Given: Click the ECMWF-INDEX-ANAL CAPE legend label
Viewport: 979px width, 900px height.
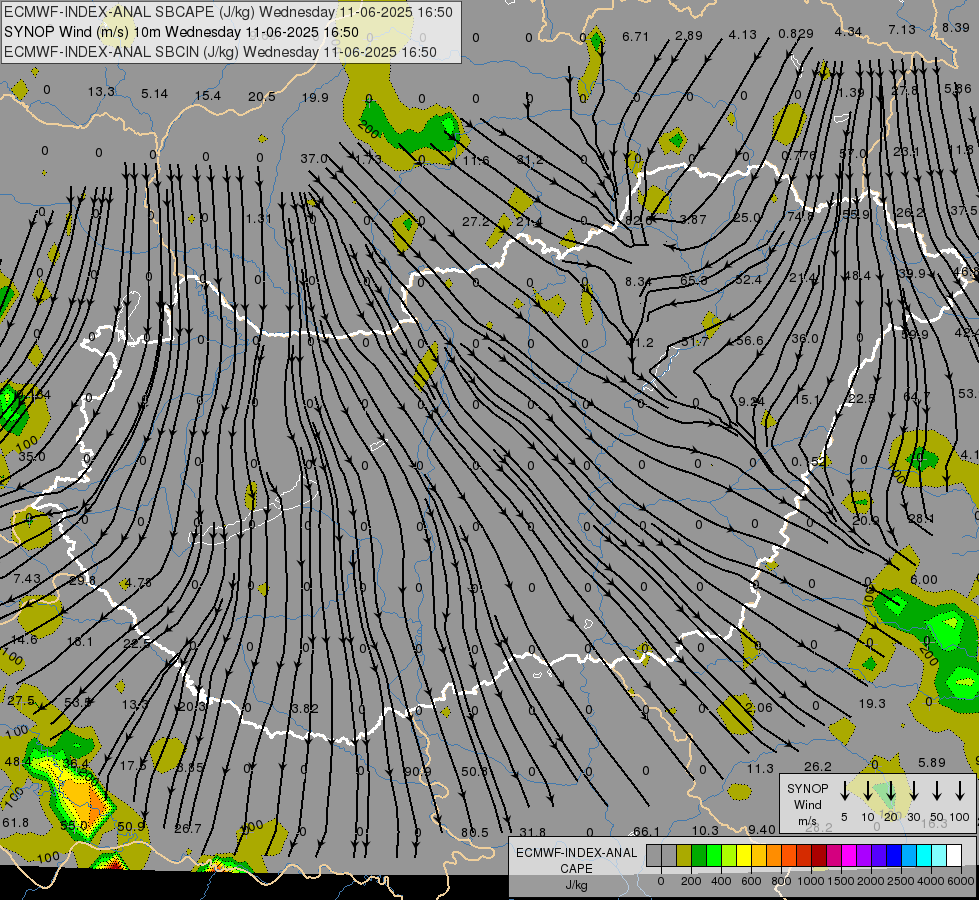Looking at the screenshot, I should coord(576,868).
